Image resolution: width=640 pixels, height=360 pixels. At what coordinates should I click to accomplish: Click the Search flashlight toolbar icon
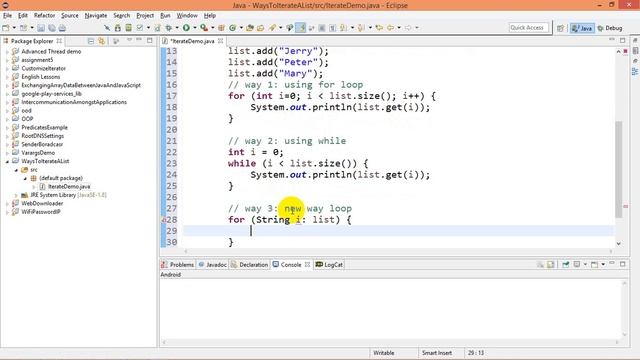[x=272, y=28]
